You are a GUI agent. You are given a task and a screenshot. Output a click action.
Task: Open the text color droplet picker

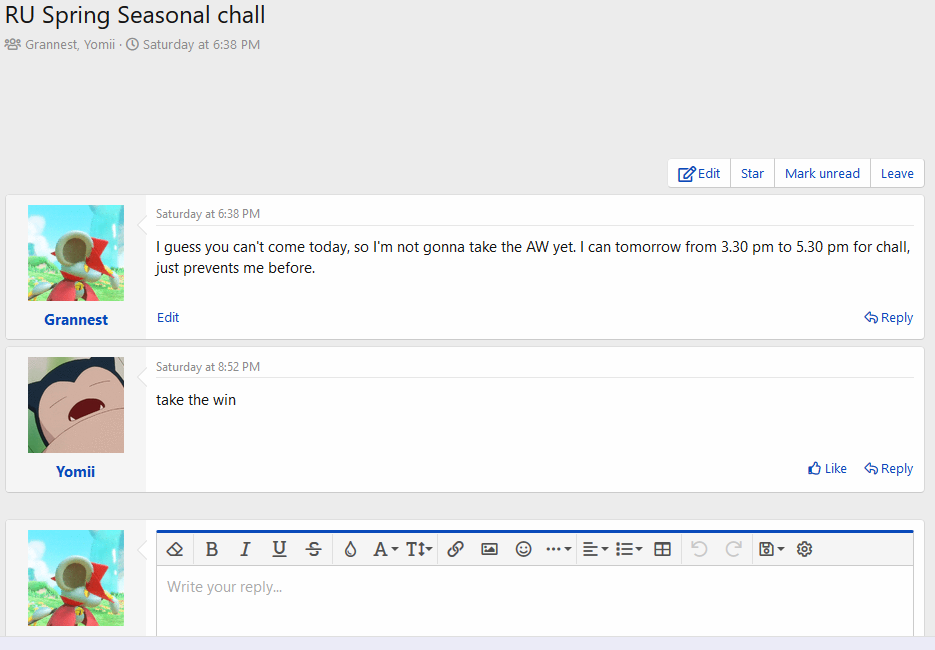coord(350,549)
